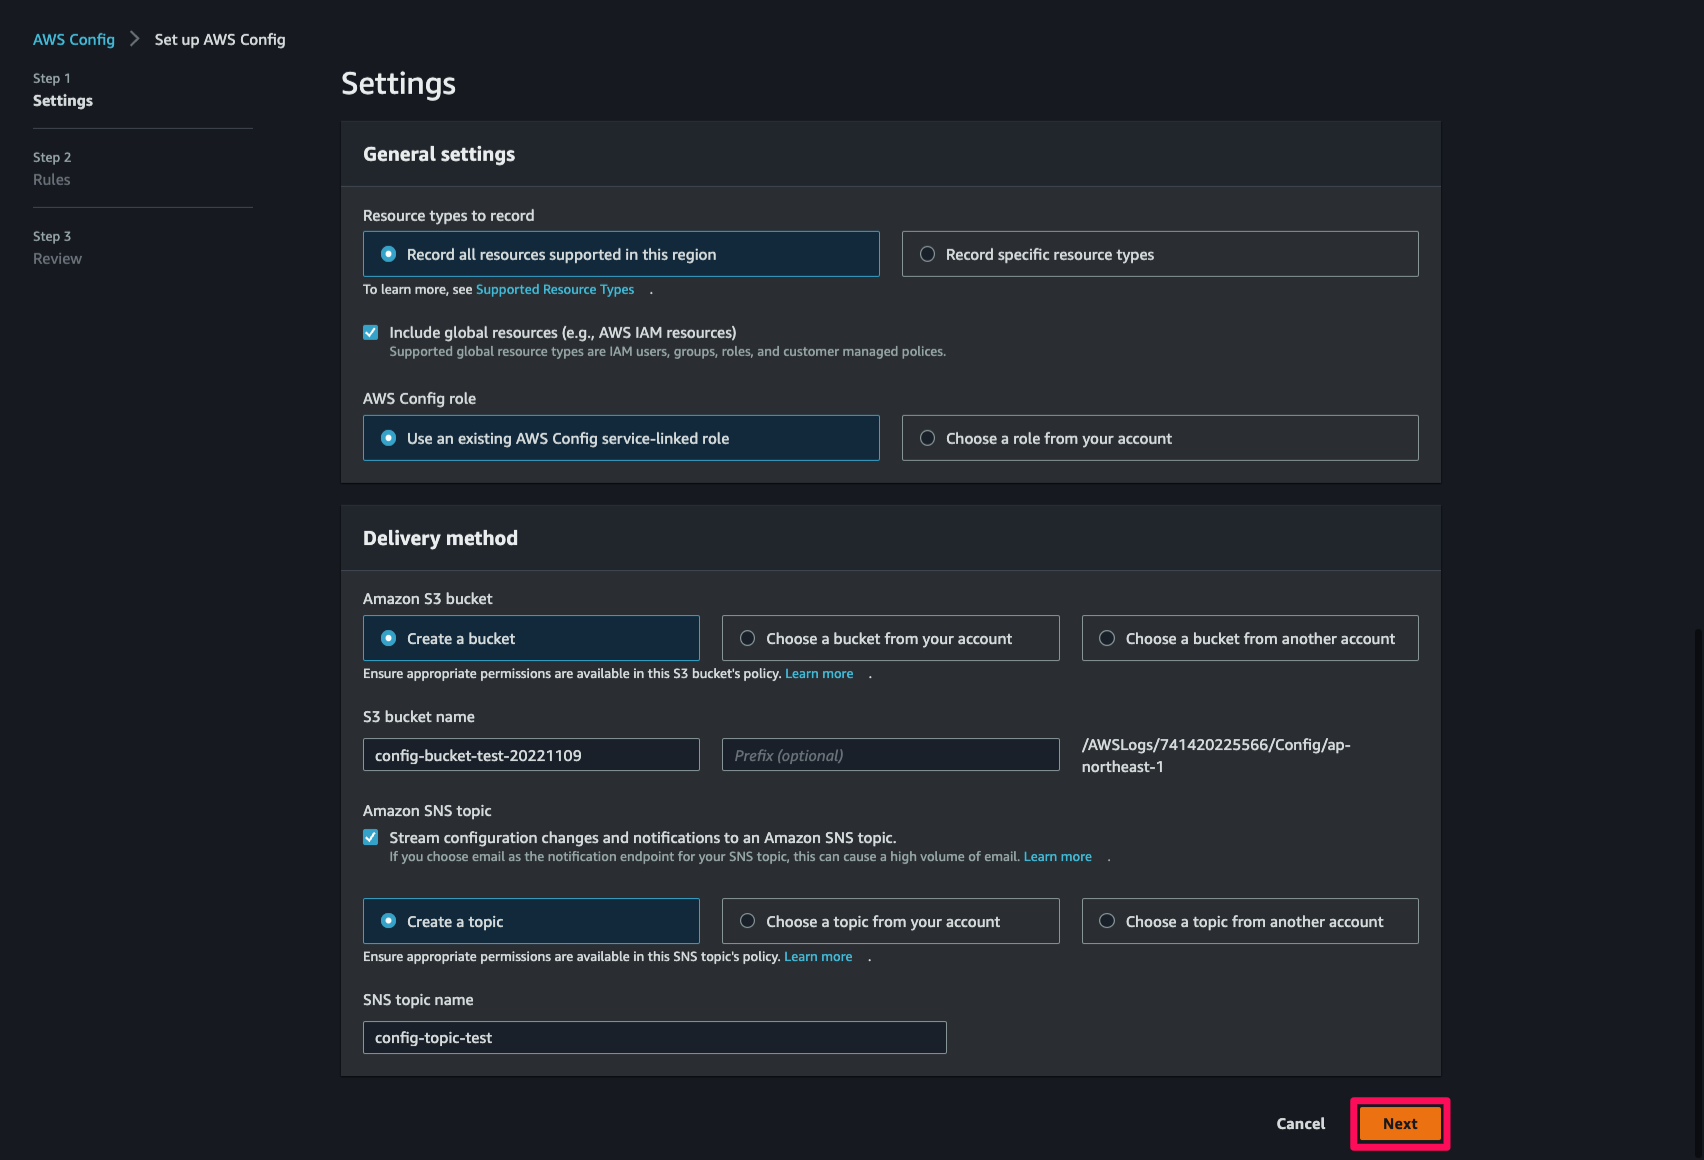This screenshot has height=1160, width=1704.
Task: Open Learn more link for S3 bucket policy
Action: pos(819,673)
